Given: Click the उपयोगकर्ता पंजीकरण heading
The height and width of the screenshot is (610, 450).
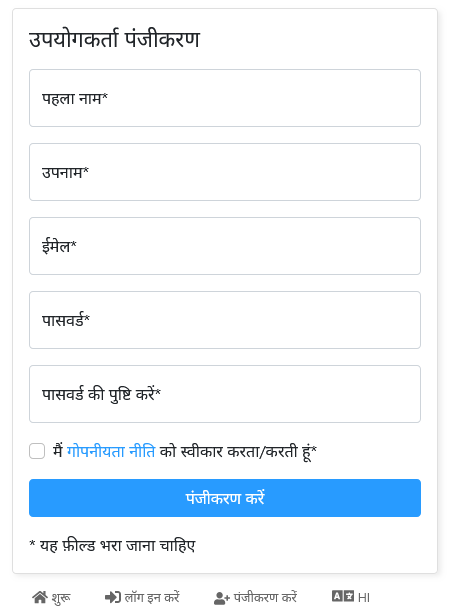Looking at the screenshot, I should pyautogui.click(x=114, y=39).
